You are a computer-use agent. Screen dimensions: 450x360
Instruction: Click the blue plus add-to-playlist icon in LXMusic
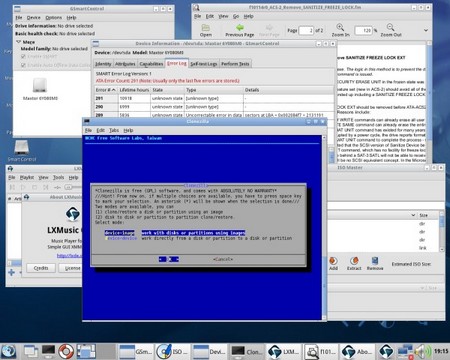pos(11,272)
